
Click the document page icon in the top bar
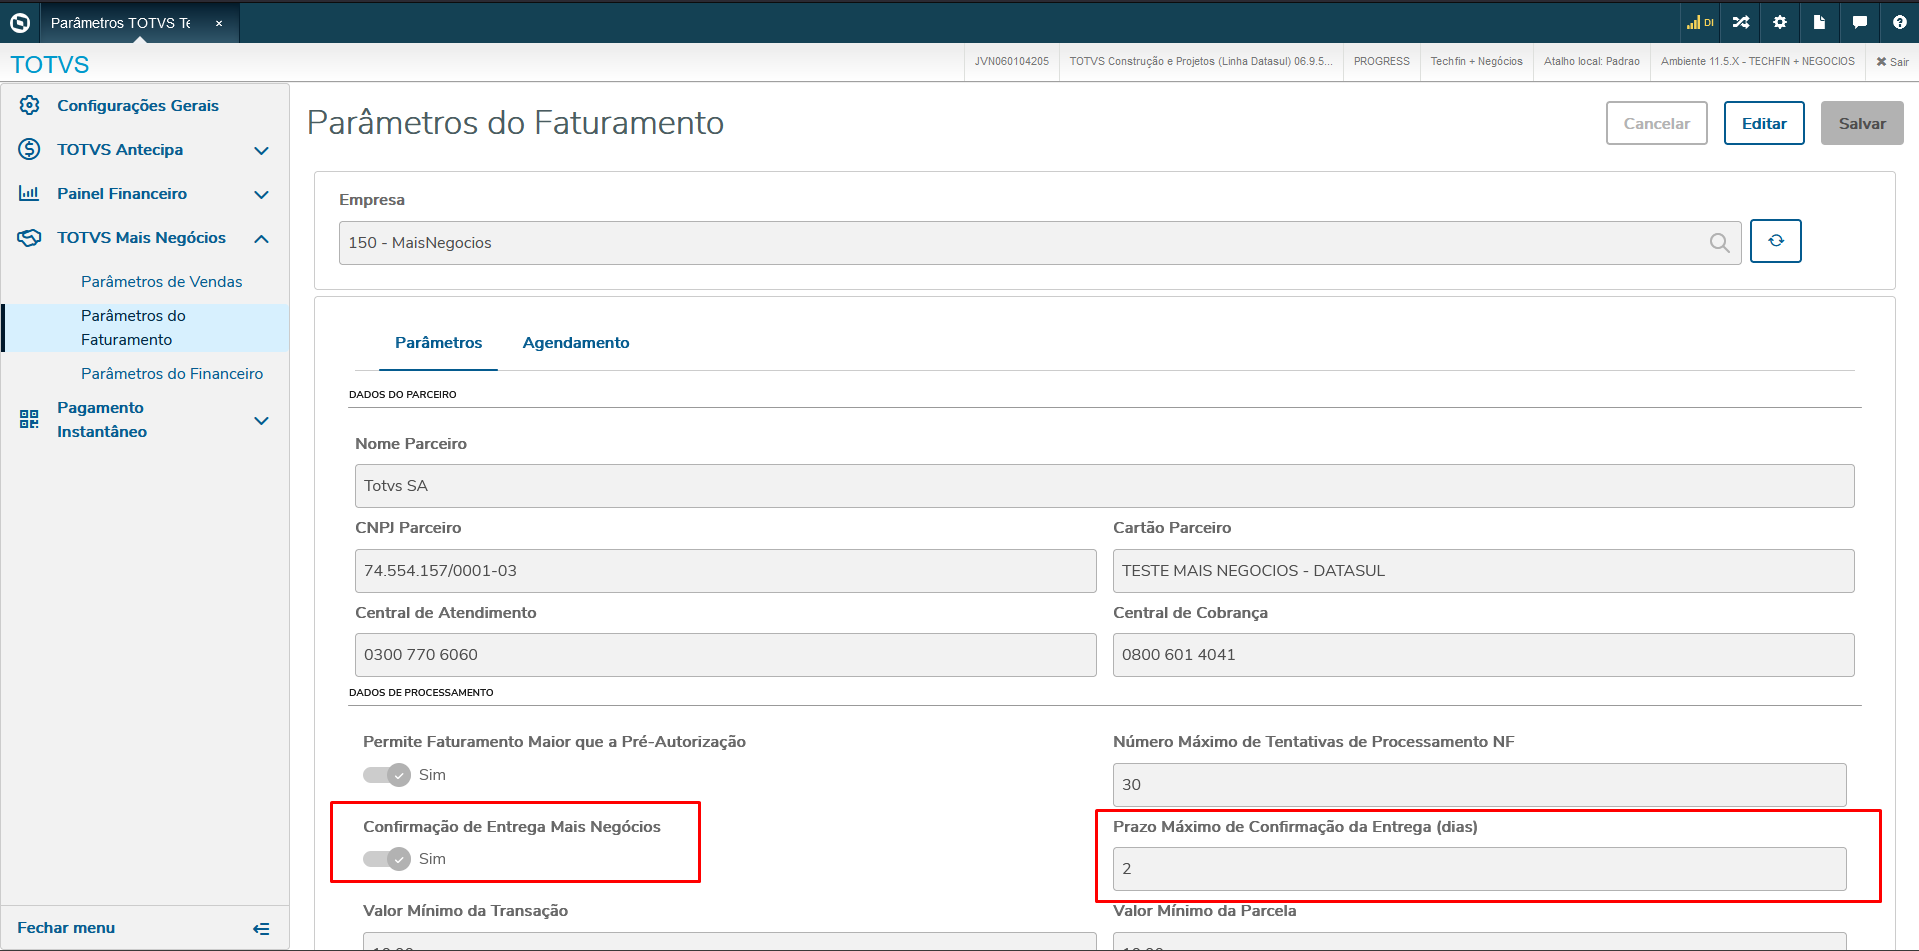pos(1819,22)
